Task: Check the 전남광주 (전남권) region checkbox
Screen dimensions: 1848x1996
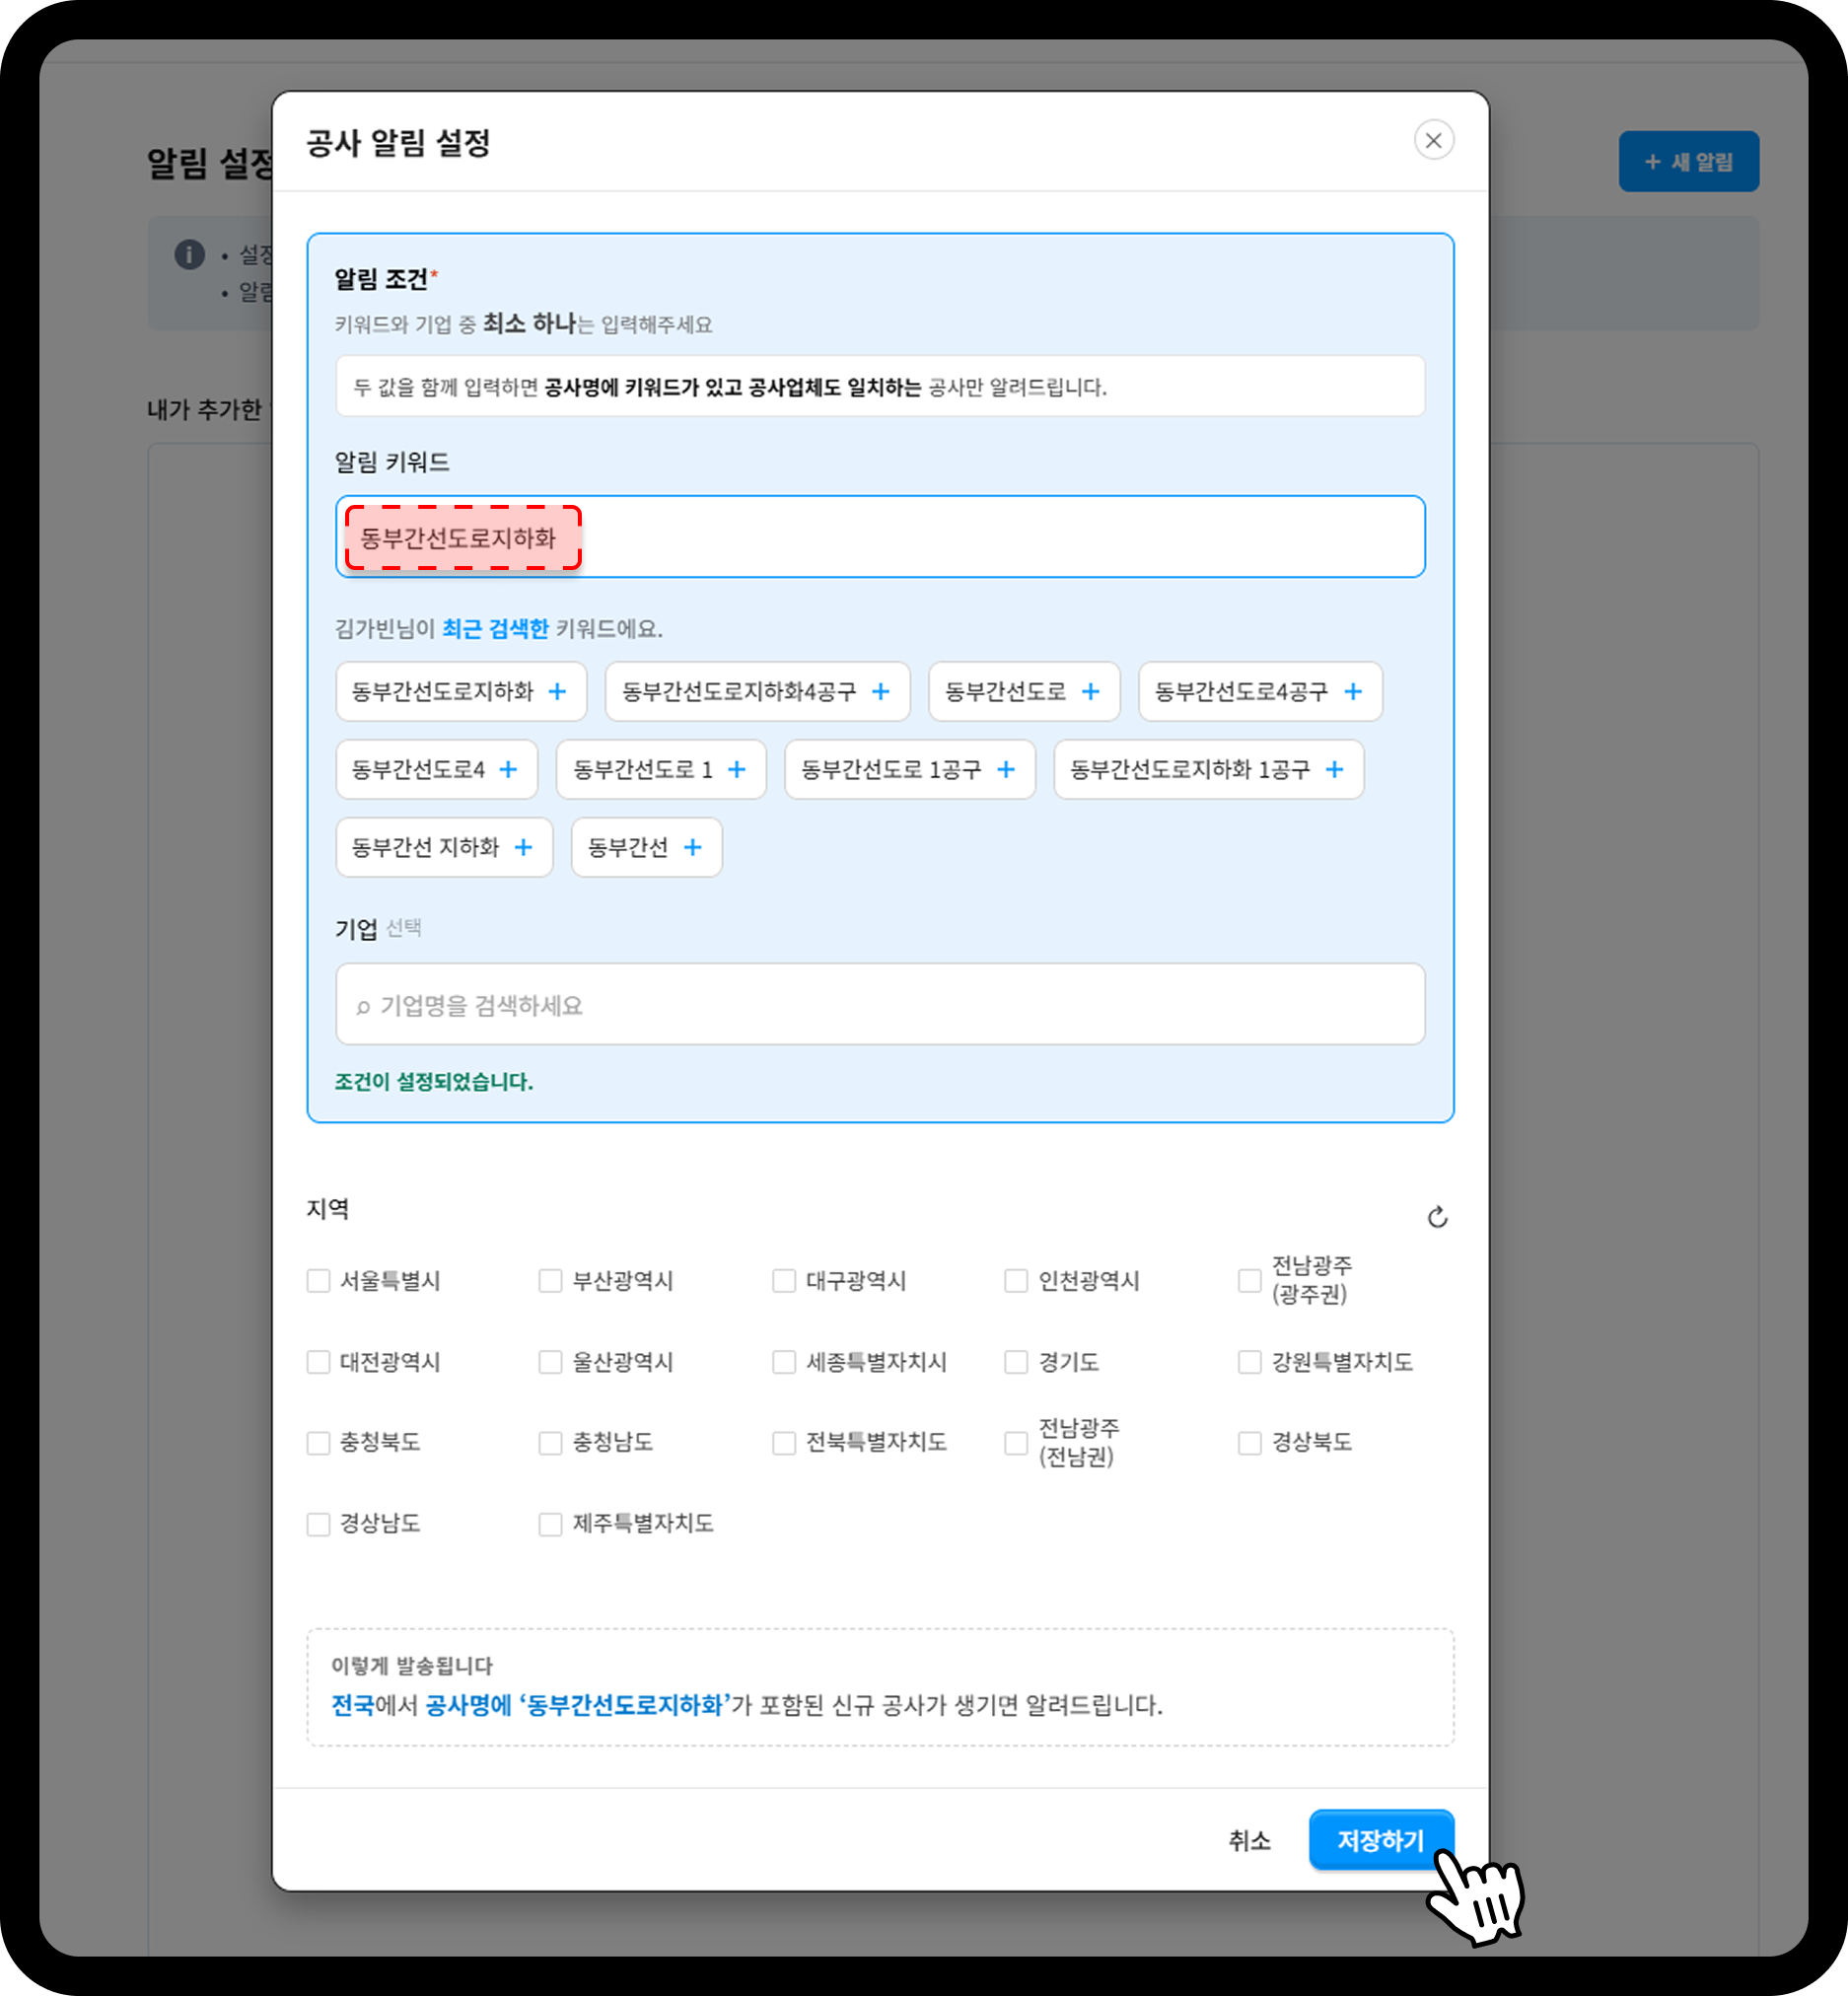Action: (1016, 1442)
